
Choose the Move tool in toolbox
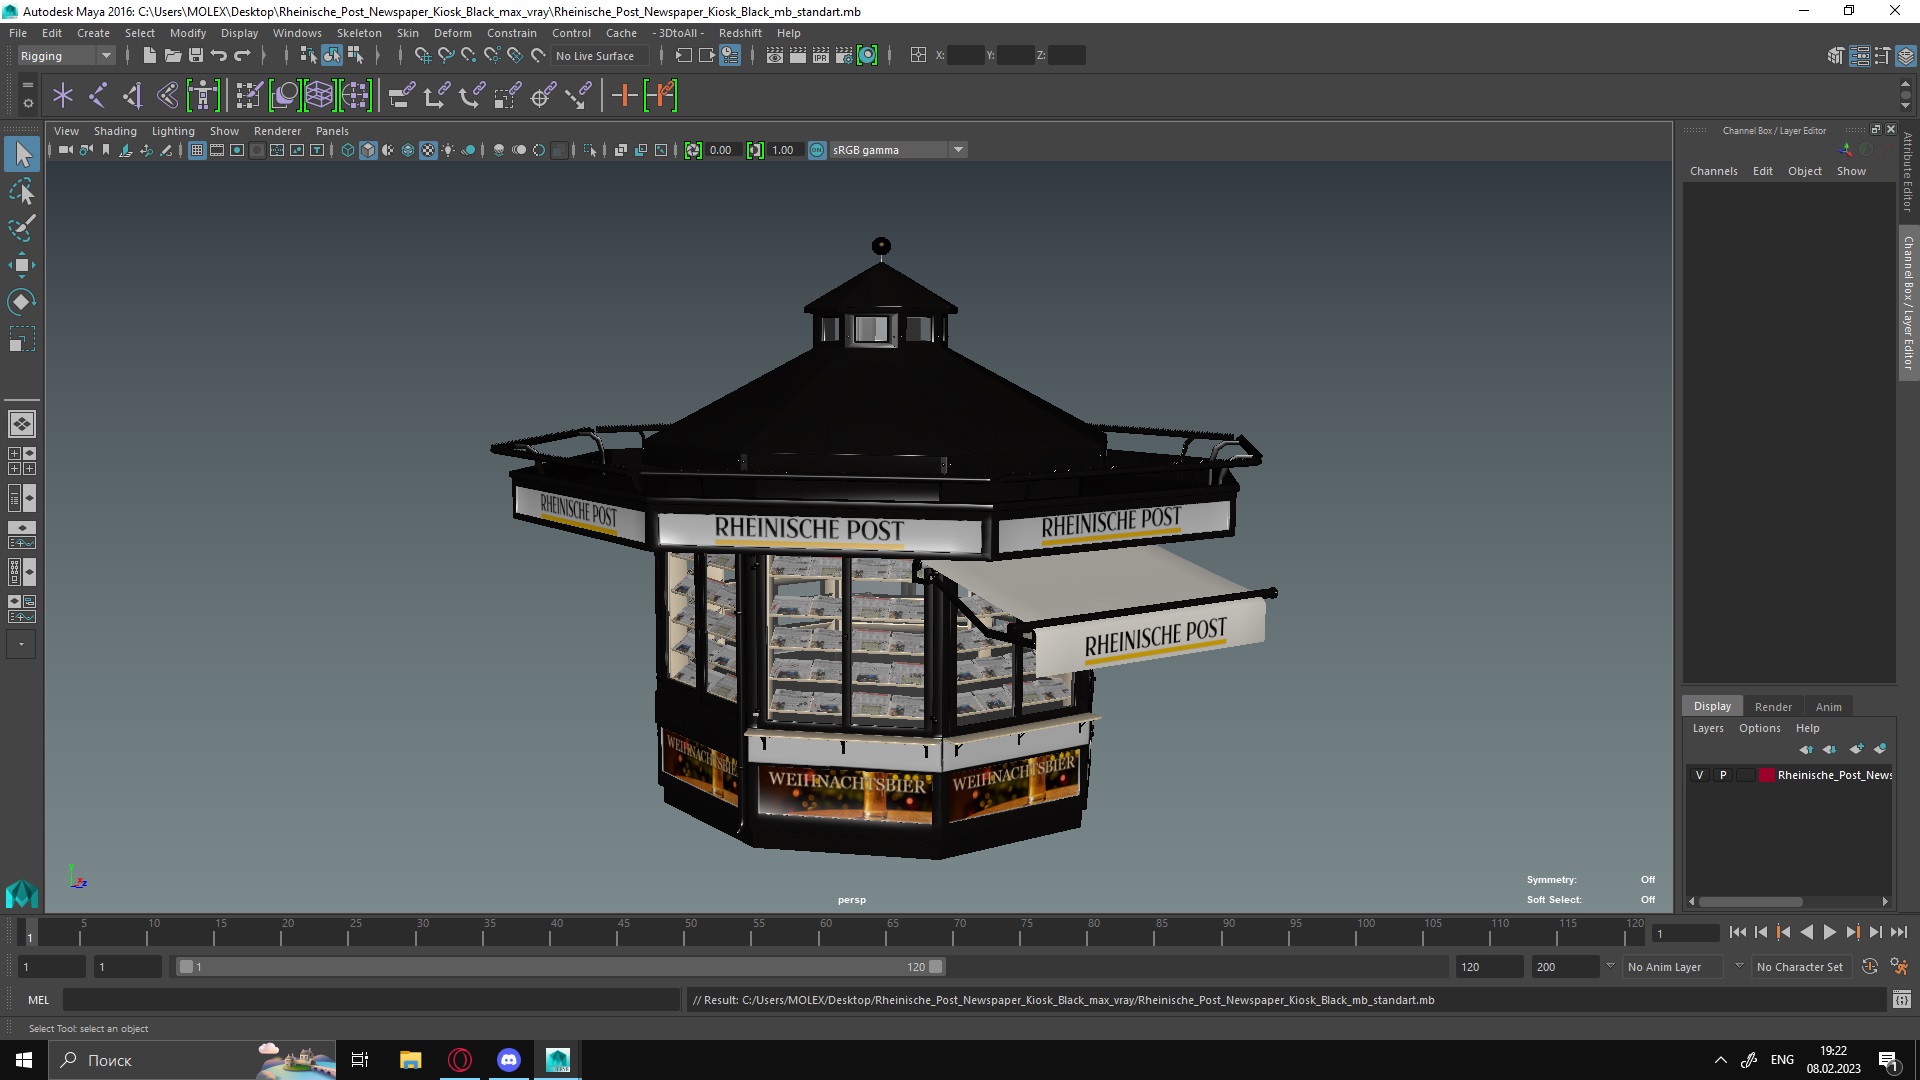22,265
